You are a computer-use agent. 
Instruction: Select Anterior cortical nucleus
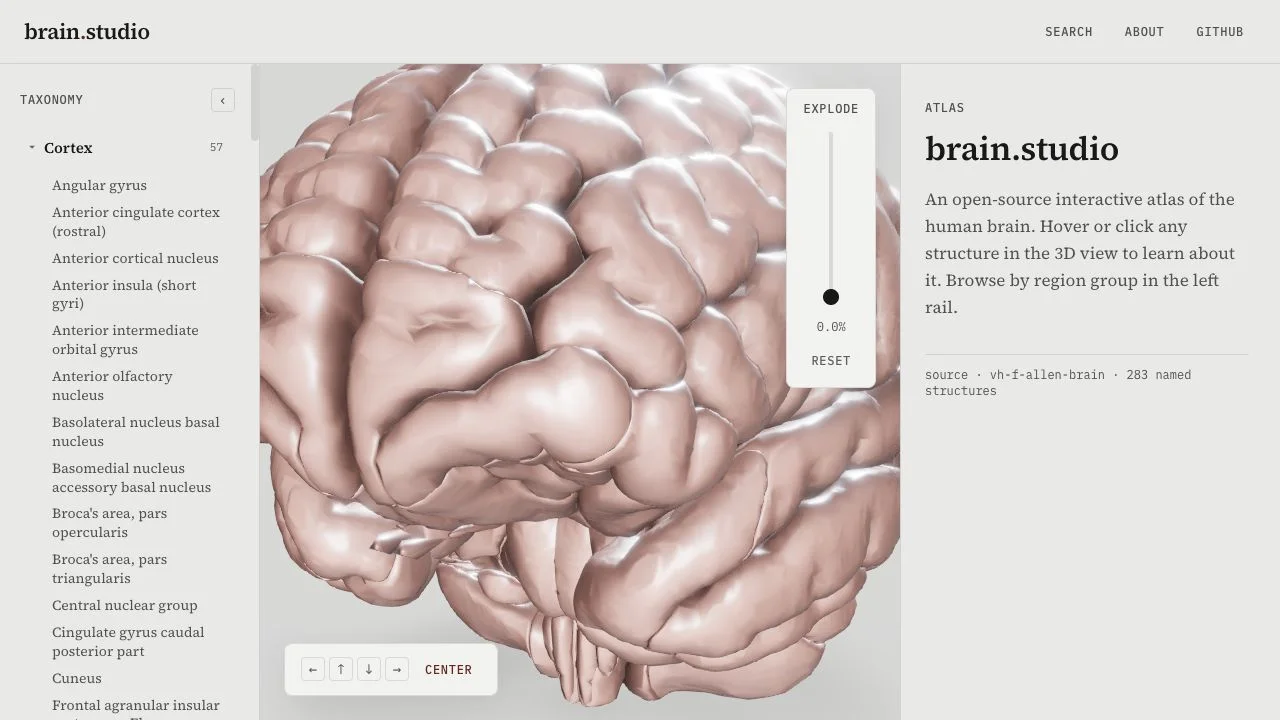click(x=135, y=258)
